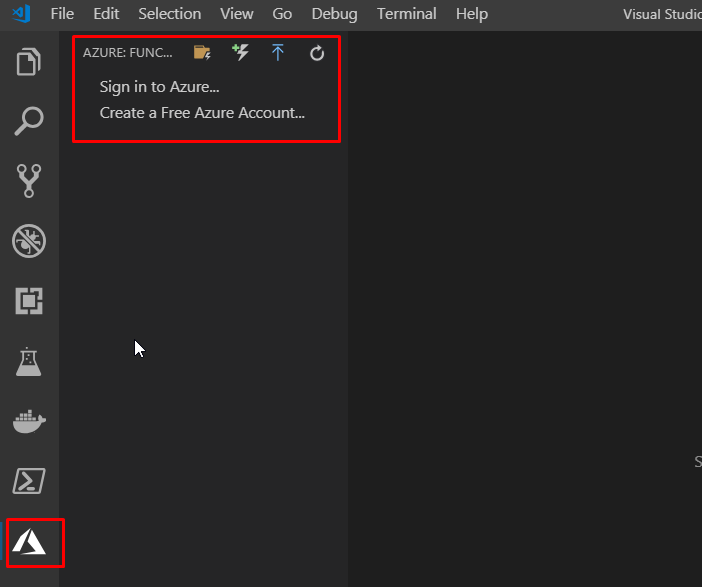The width and height of the screenshot is (702, 587).
Task: Click the Deploy to Function App arrow
Action: tap(278, 52)
